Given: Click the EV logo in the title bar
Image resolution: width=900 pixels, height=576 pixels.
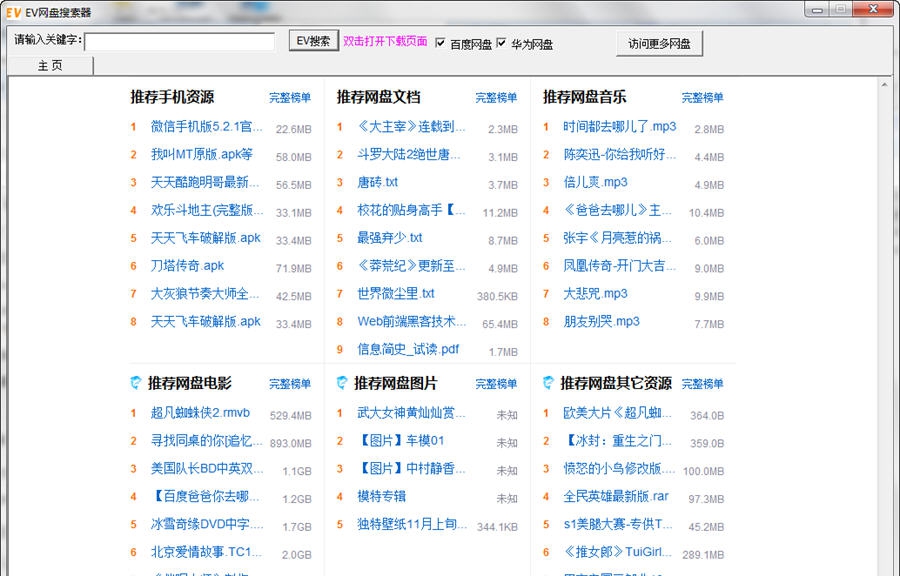Looking at the screenshot, I should click(14, 8).
